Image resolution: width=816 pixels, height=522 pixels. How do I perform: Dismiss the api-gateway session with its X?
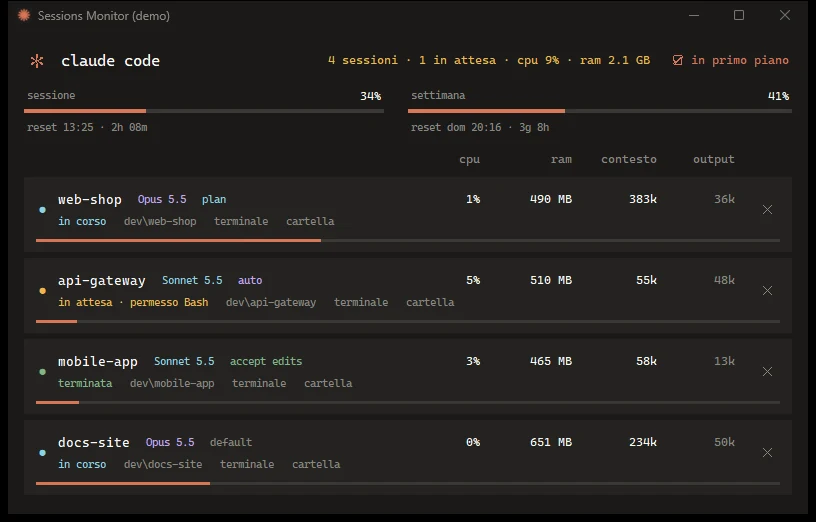(x=767, y=291)
